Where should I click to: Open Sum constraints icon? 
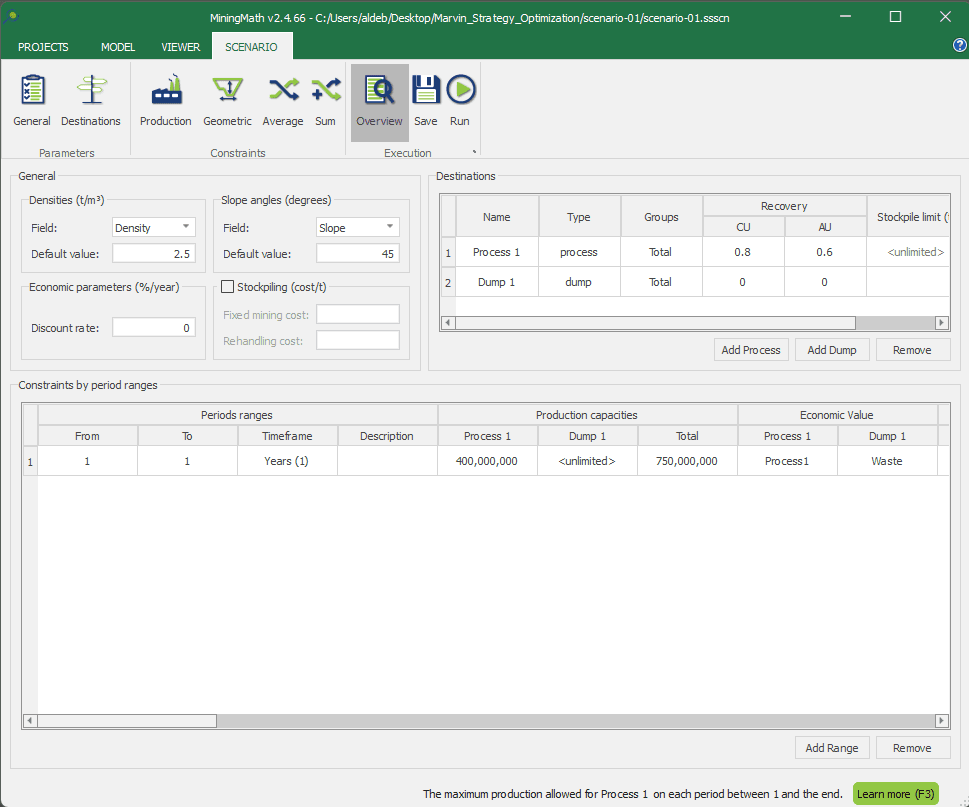[x=325, y=100]
